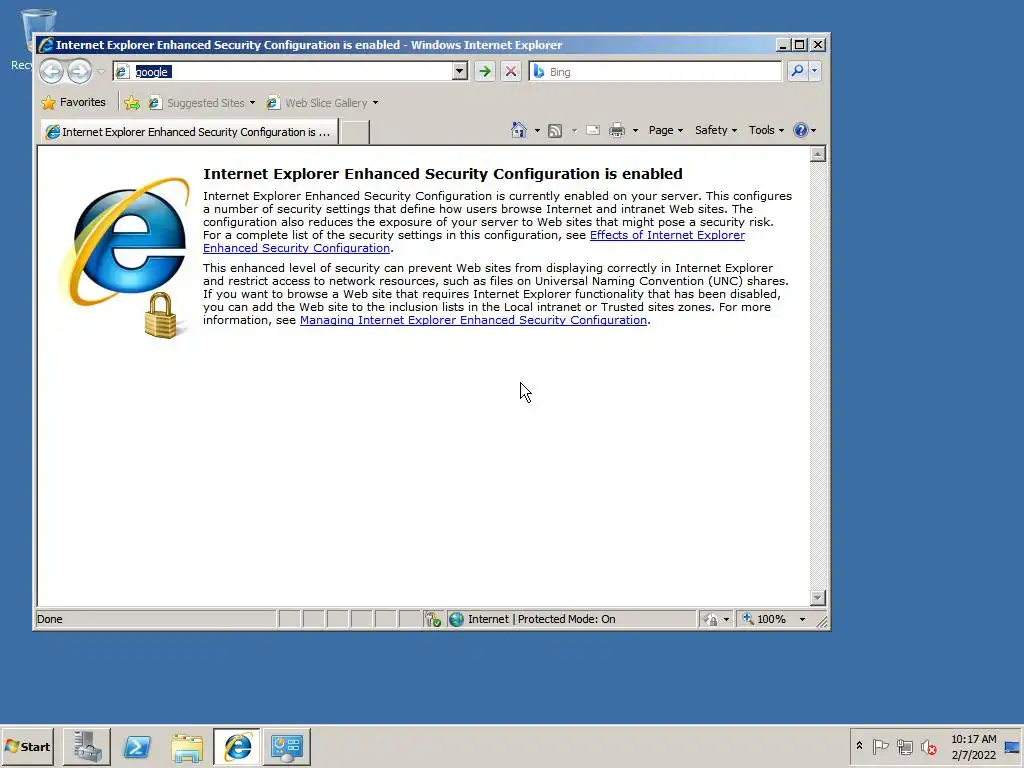Open the Windows Start menu
Screen dimensions: 1024x768
coord(27,746)
